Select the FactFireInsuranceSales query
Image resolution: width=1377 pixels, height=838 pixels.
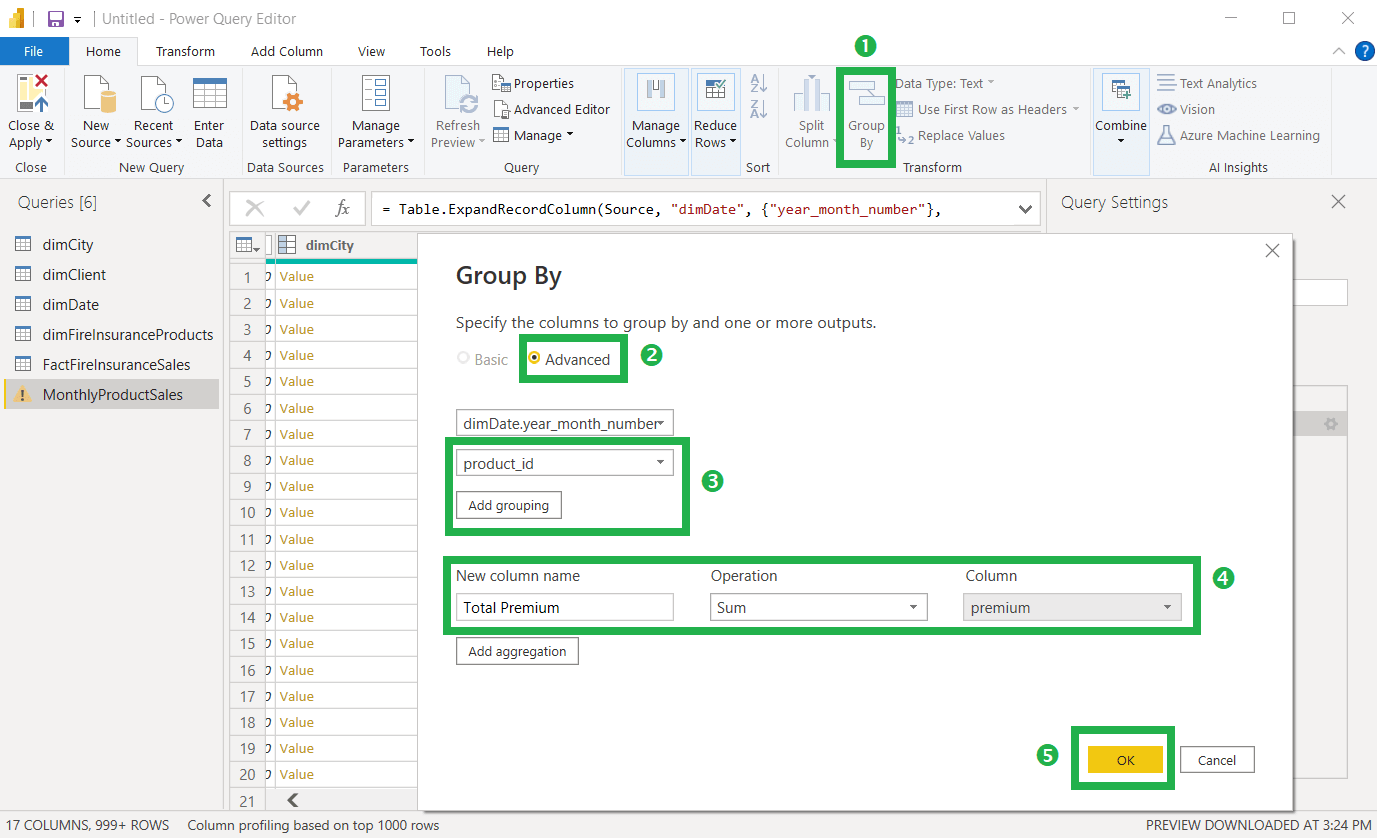[116, 364]
